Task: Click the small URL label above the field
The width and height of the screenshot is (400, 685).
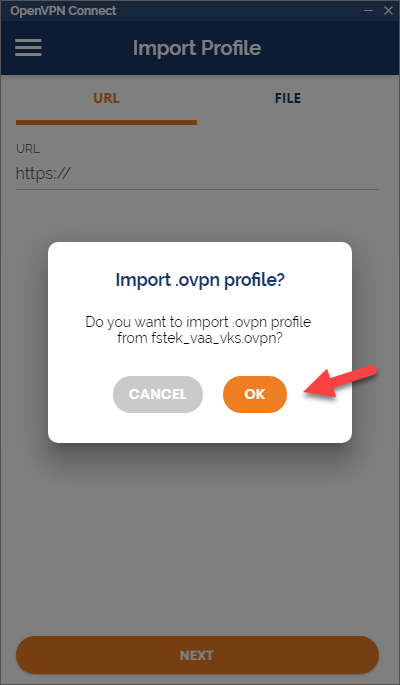Action: [x=28, y=149]
